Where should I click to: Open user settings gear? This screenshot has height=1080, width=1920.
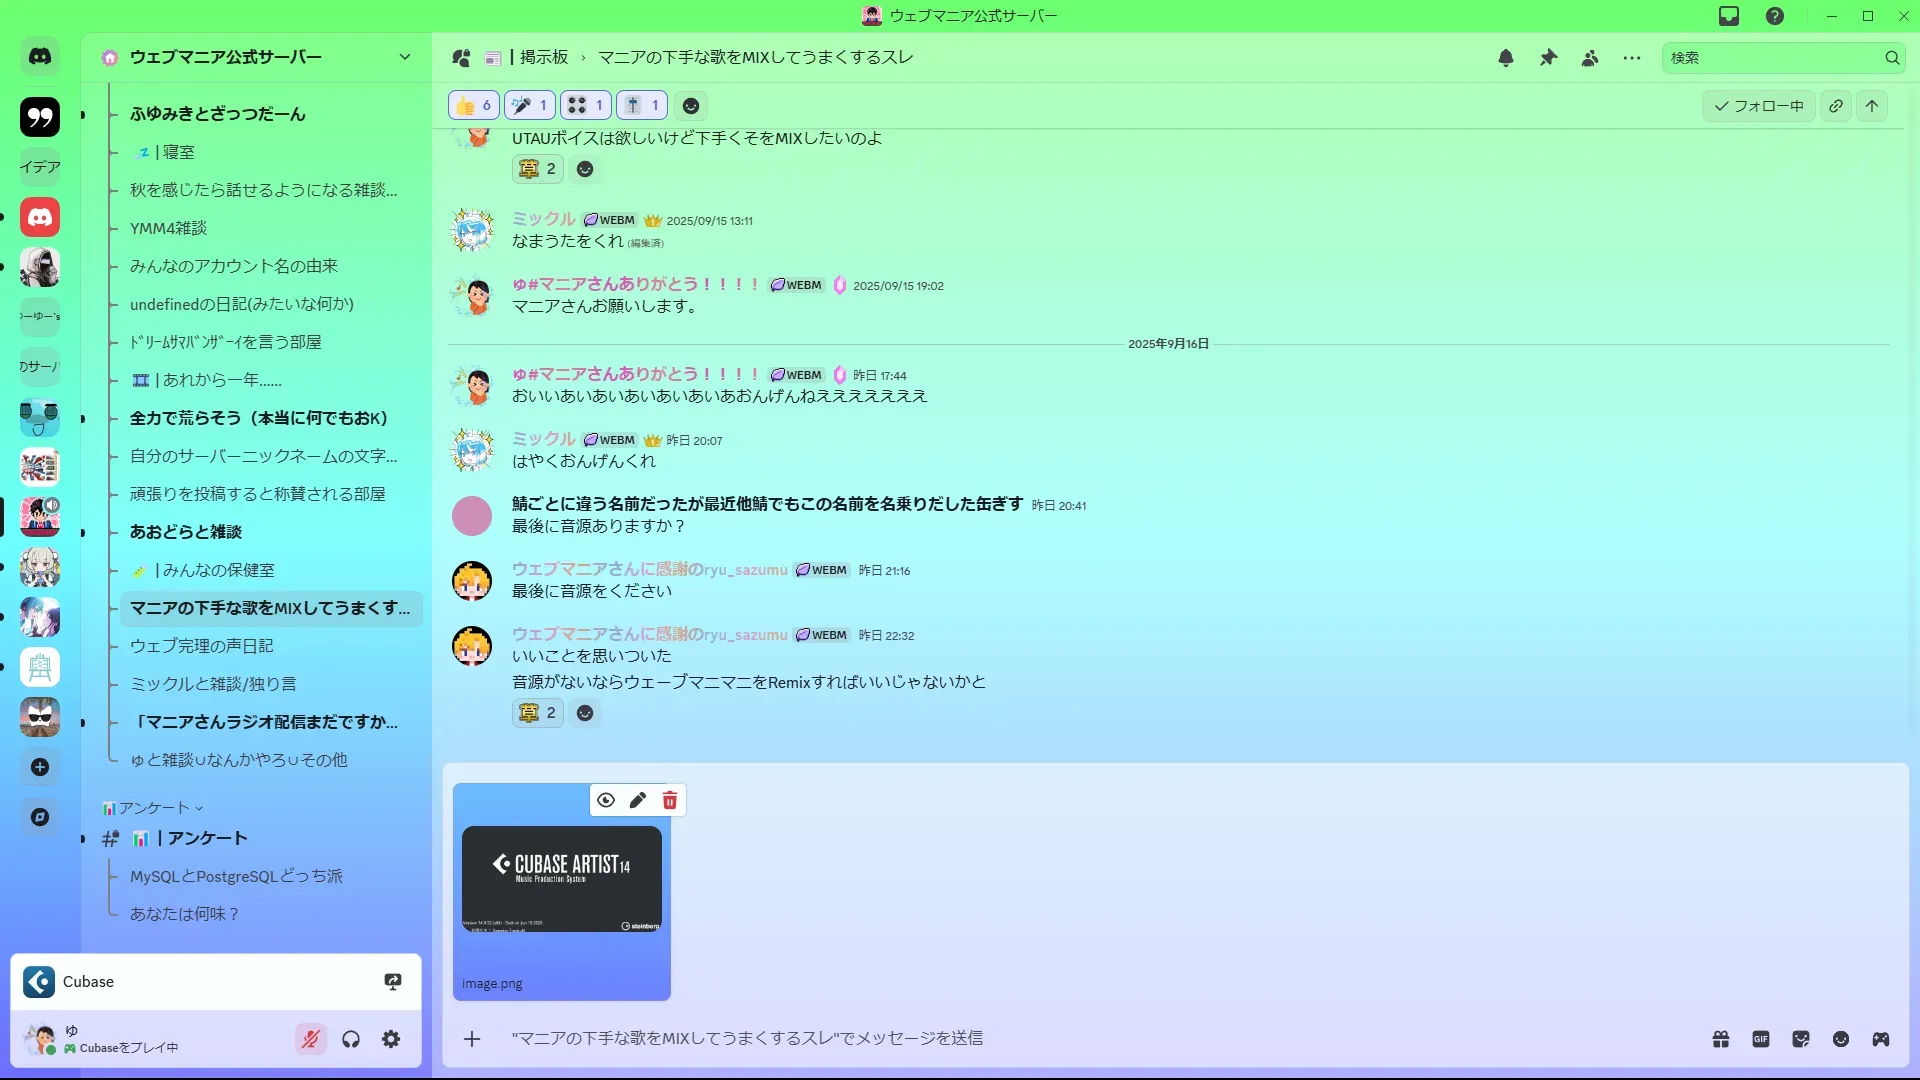pos(391,1039)
